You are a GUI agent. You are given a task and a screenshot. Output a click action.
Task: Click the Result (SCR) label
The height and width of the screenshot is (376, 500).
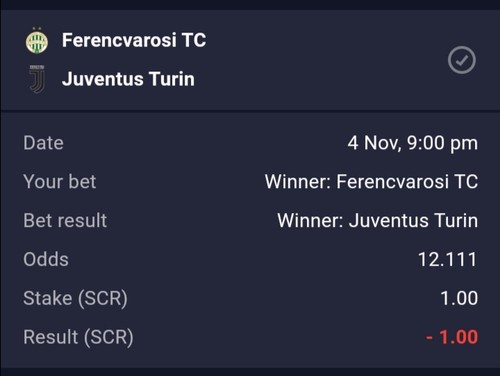[78, 337]
